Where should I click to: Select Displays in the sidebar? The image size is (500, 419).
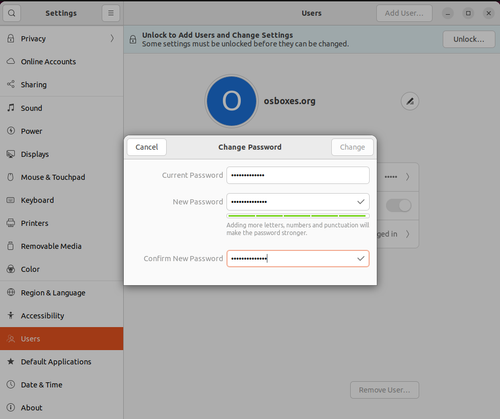pyautogui.click(x=62, y=154)
